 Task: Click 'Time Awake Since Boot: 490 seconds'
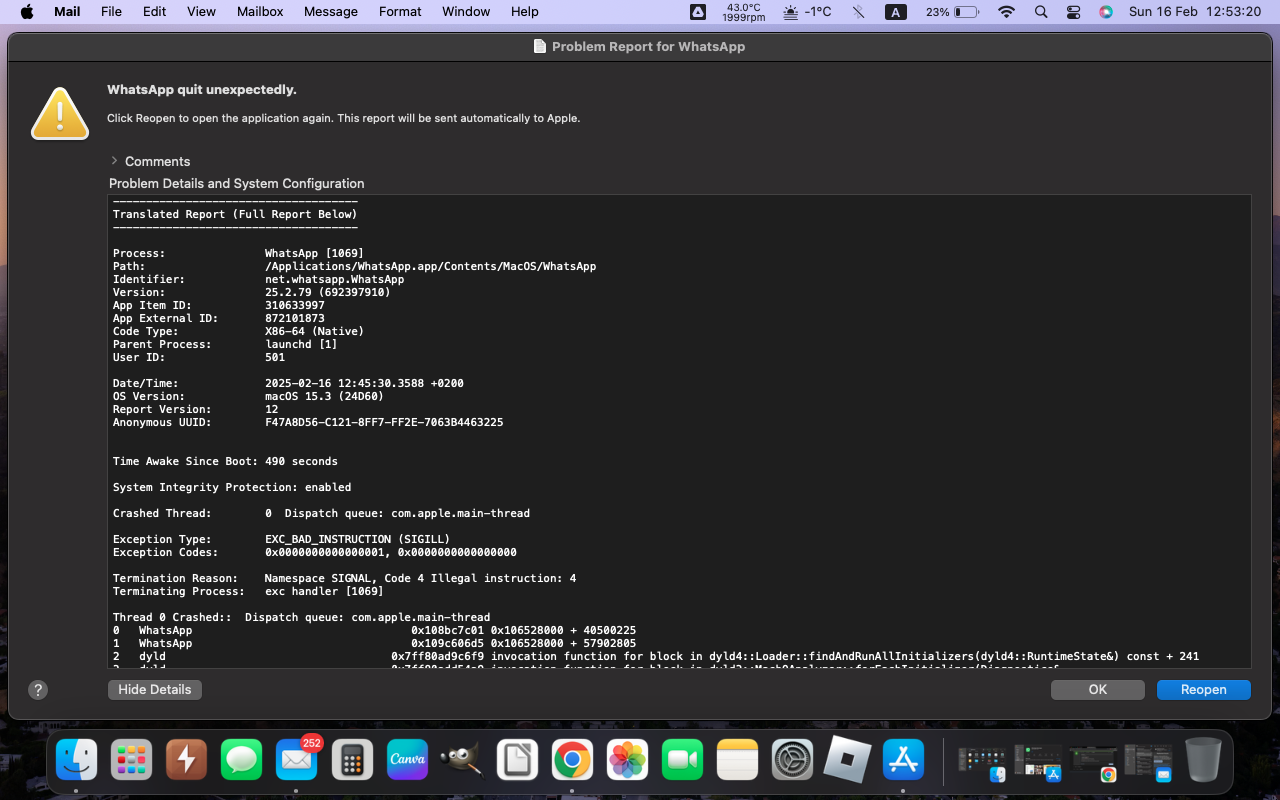pyautogui.click(x=225, y=461)
